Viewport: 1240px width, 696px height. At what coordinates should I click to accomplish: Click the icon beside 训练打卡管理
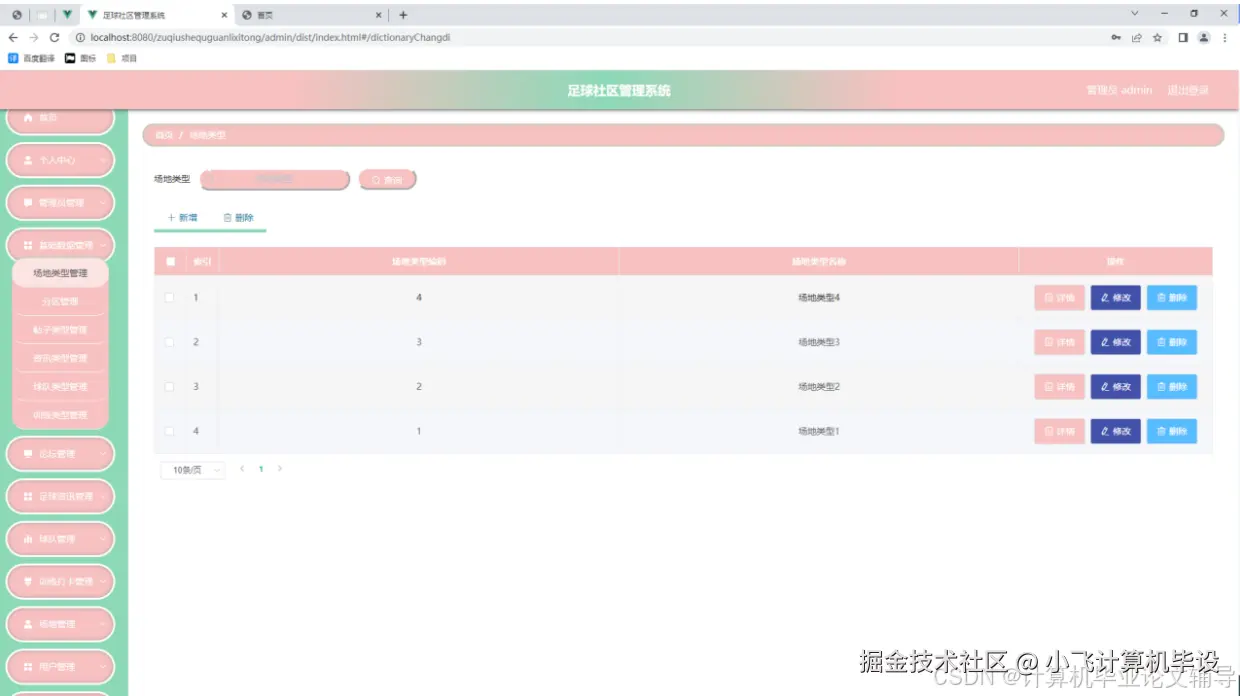pos(29,581)
